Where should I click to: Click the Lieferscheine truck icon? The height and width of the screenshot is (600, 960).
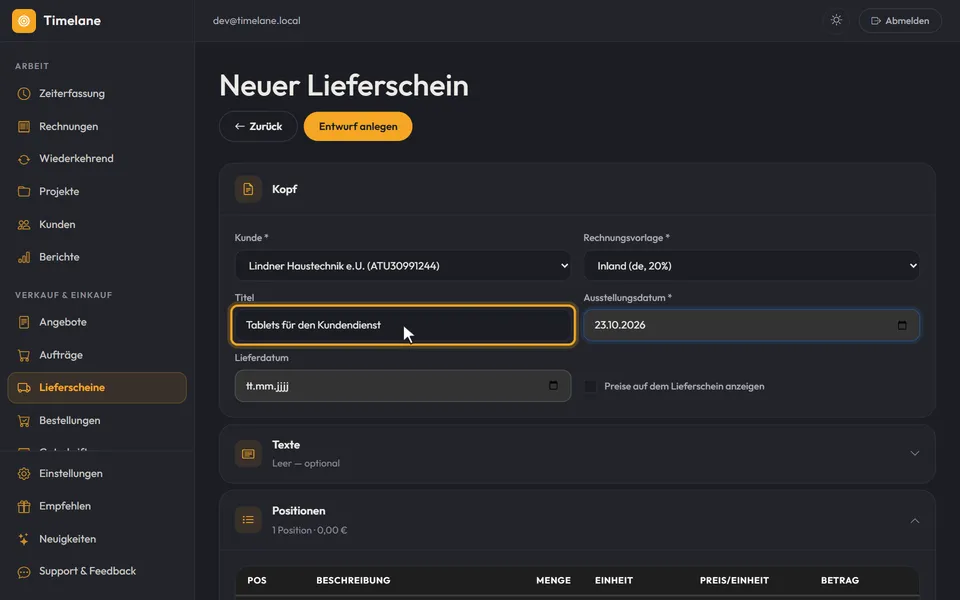[24, 388]
